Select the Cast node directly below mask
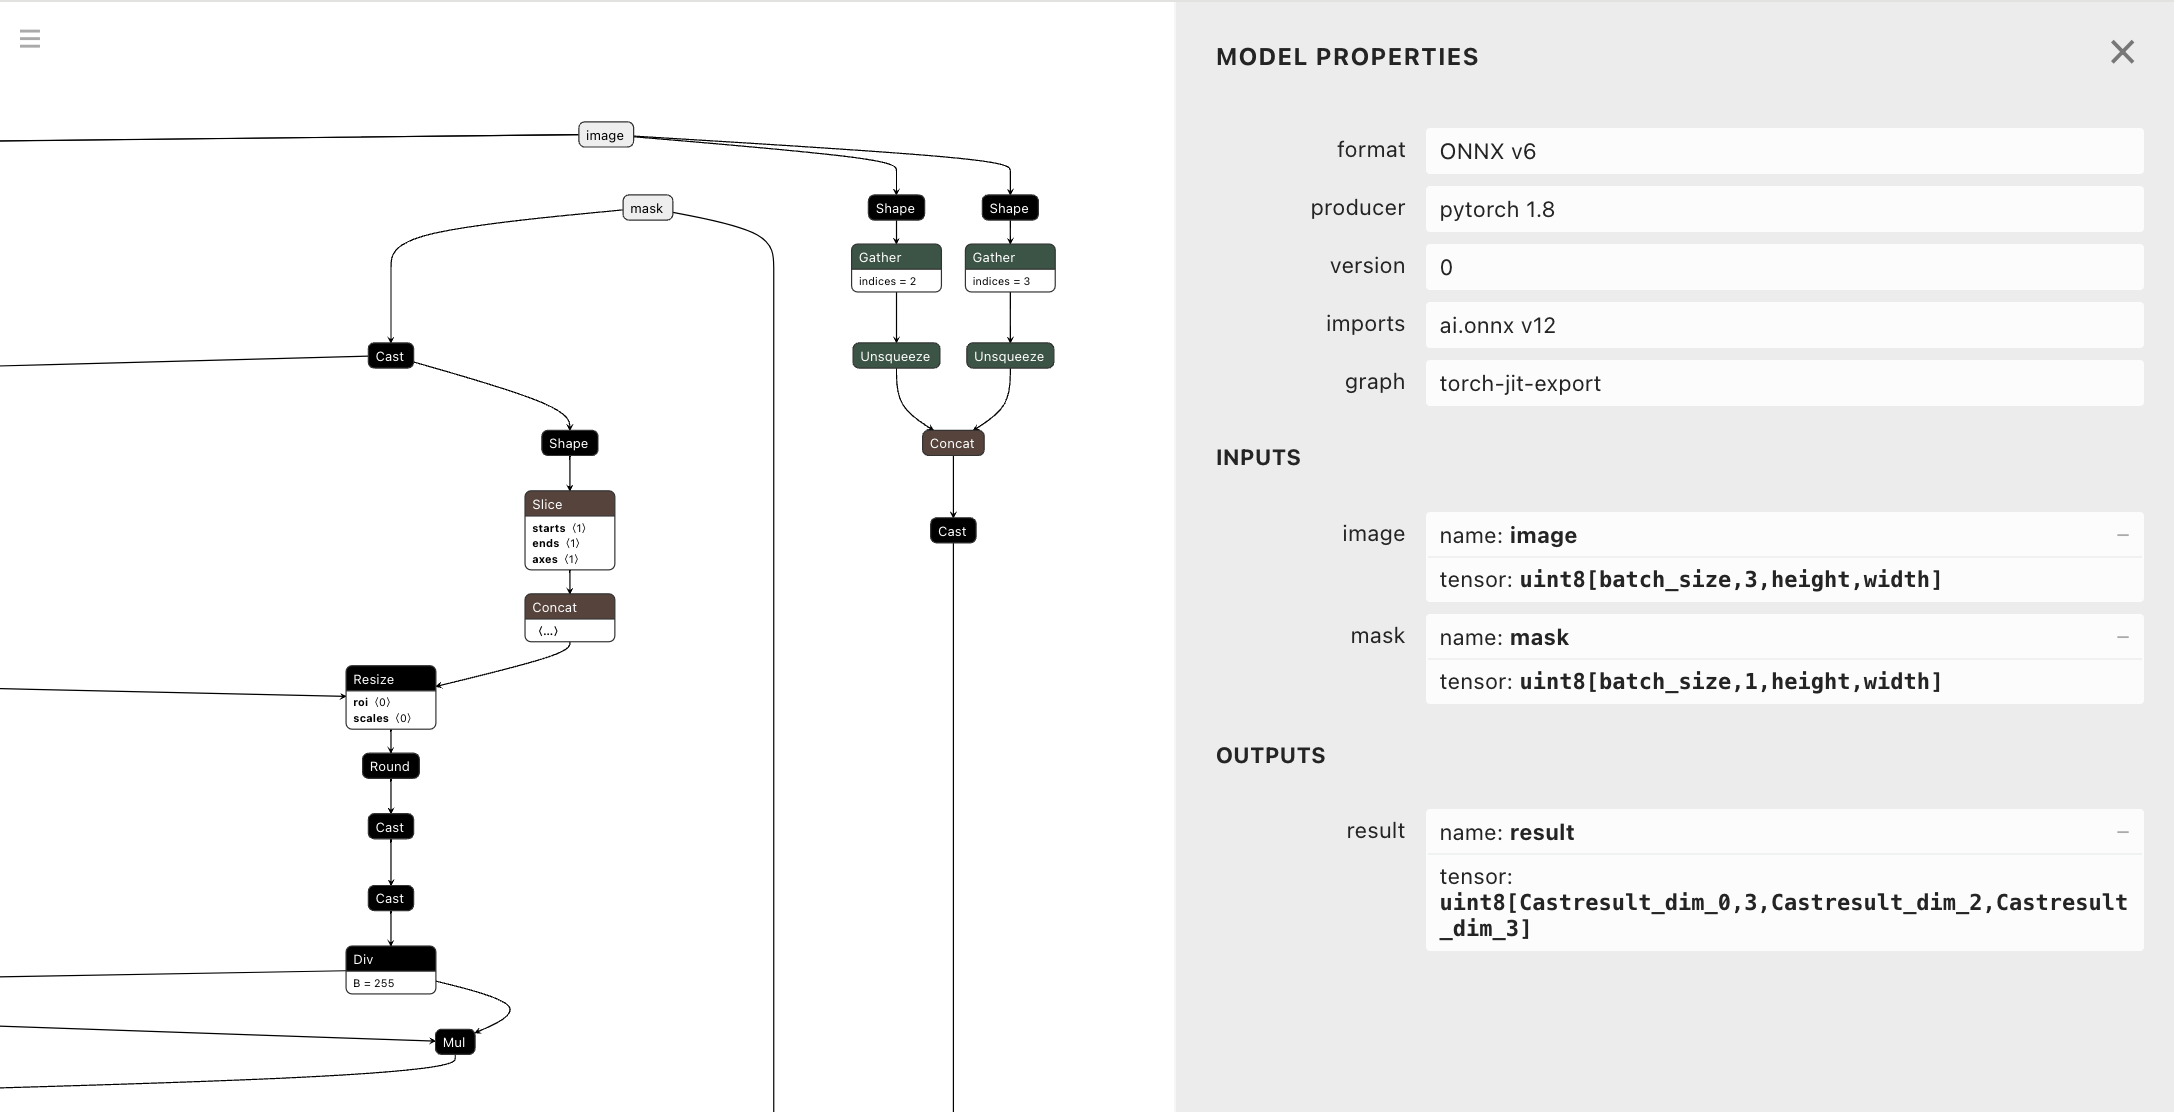 391,356
